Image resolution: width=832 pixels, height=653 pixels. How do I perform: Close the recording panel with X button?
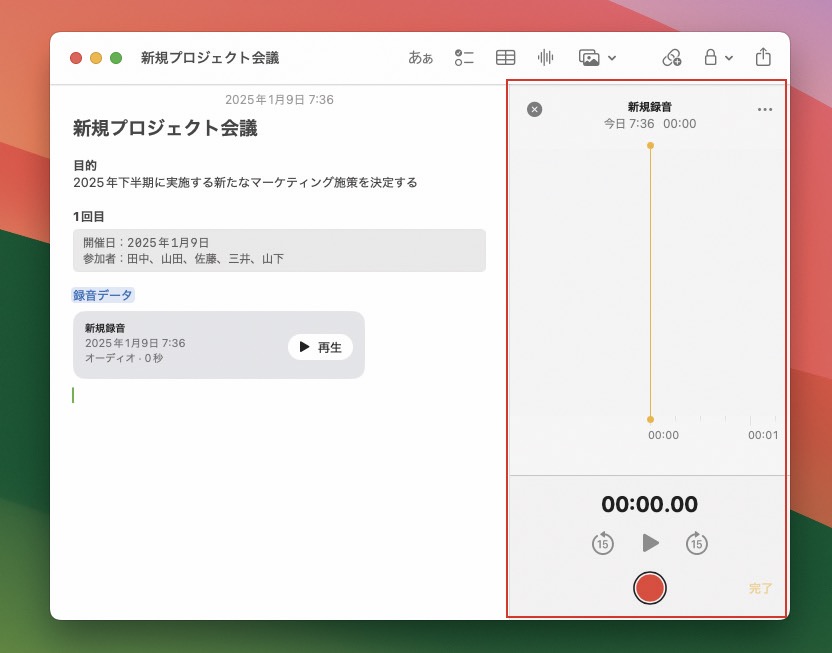tap(534, 109)
